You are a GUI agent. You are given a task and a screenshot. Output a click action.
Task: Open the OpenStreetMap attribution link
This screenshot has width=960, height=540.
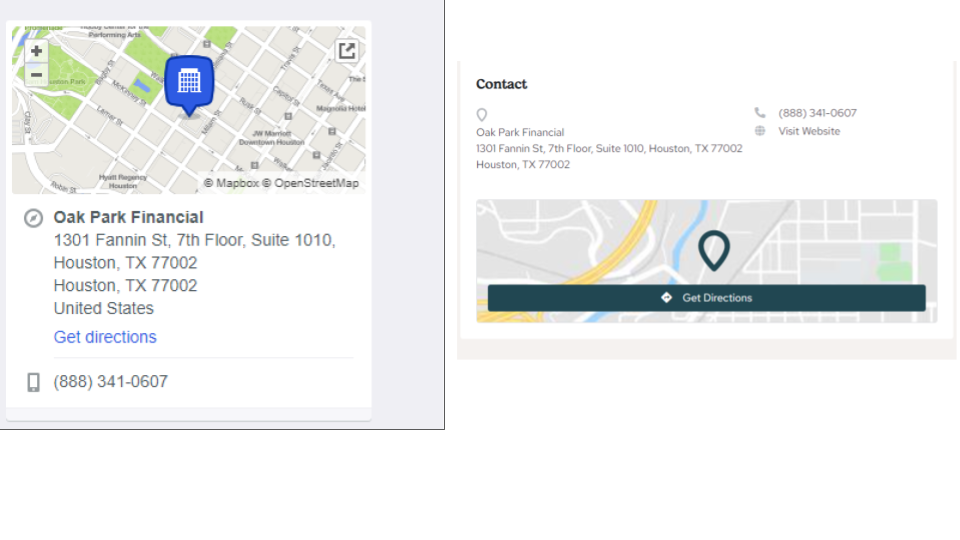310,183
